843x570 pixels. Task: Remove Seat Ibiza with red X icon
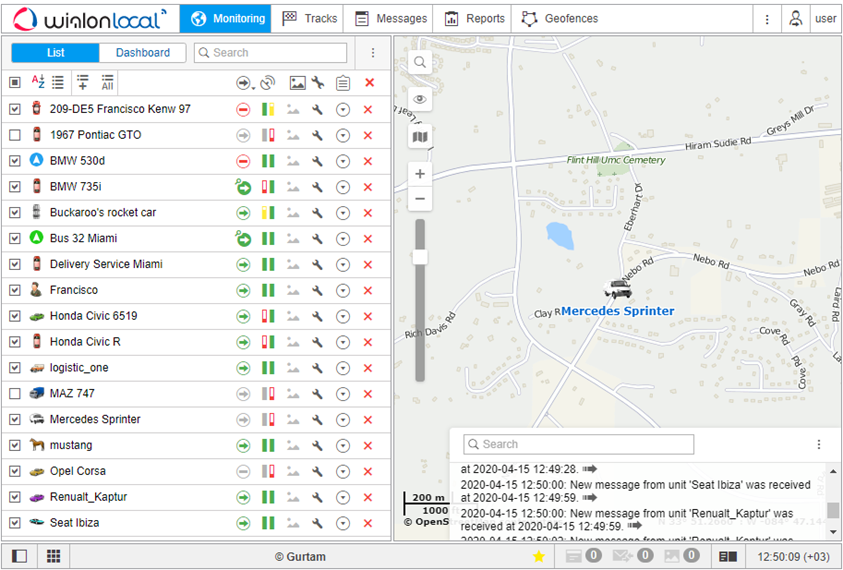click(x=367, y=523)
